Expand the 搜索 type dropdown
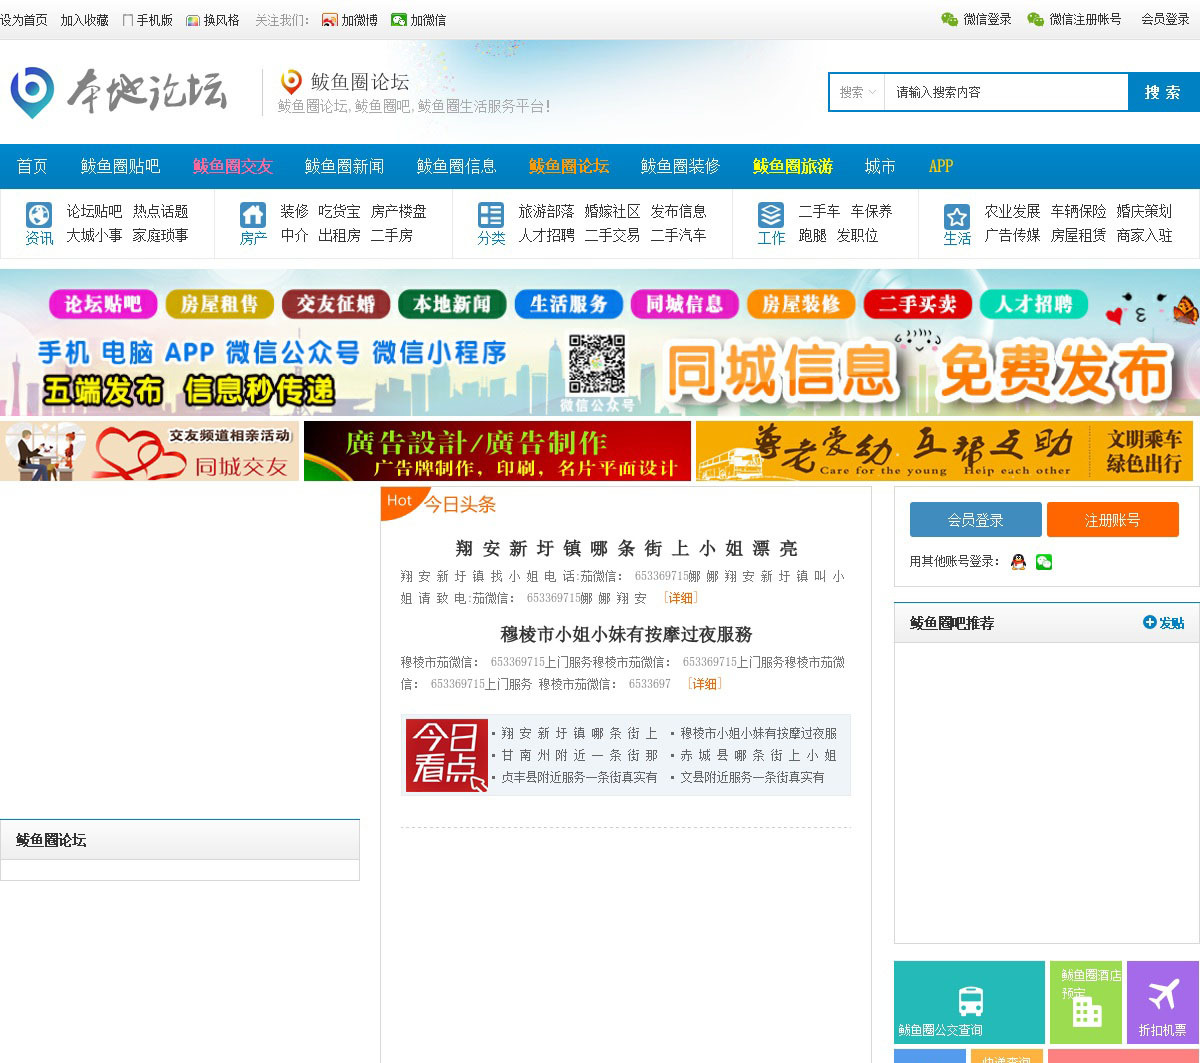Screen dimensions: 1200x1063 pos(858,92)
